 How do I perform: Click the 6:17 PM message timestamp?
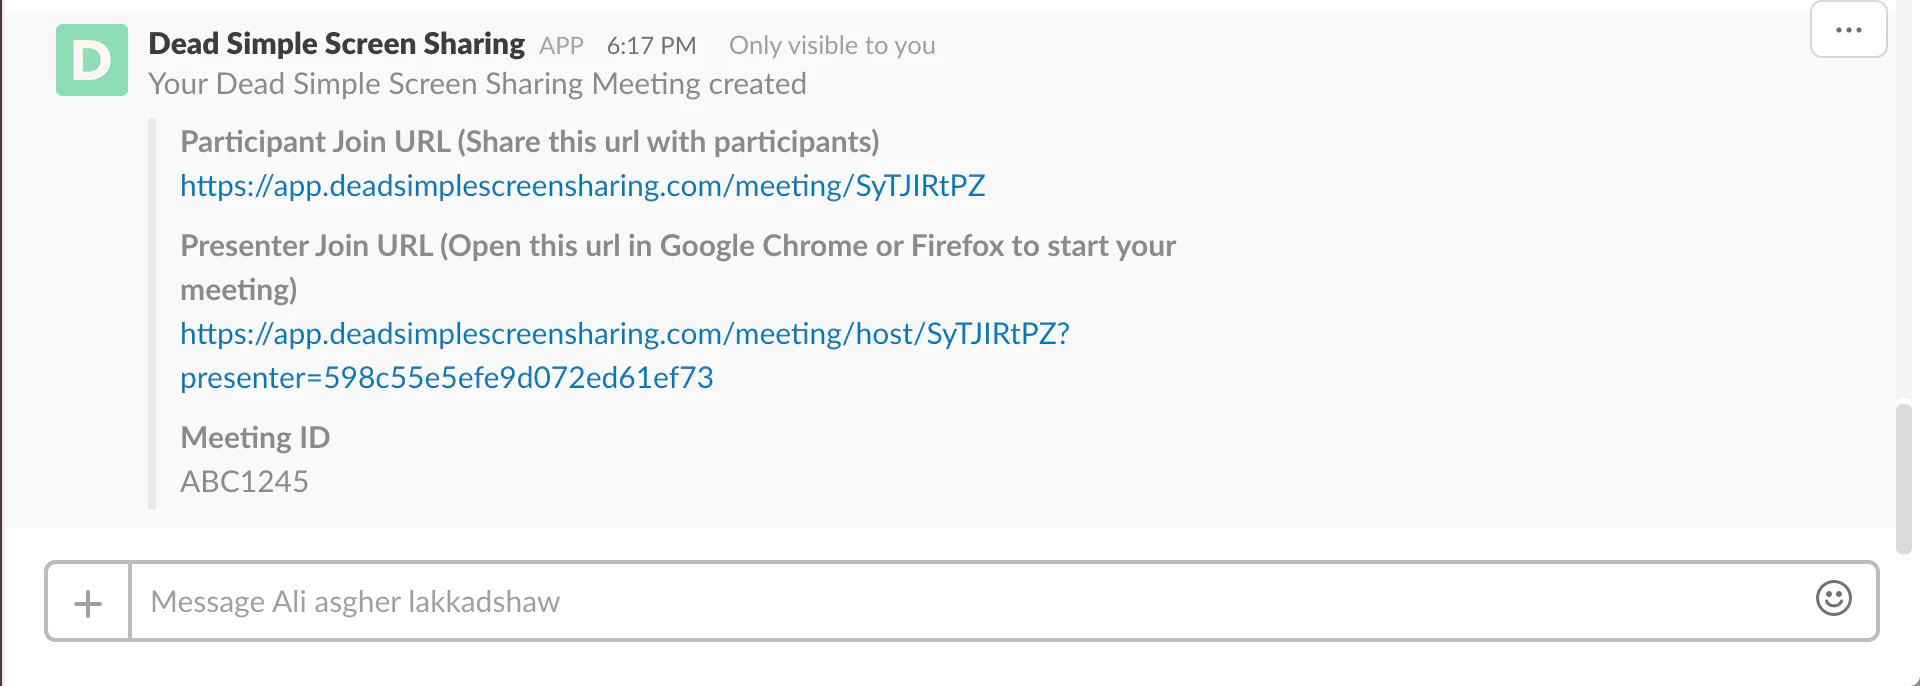[x=651, y=46]
